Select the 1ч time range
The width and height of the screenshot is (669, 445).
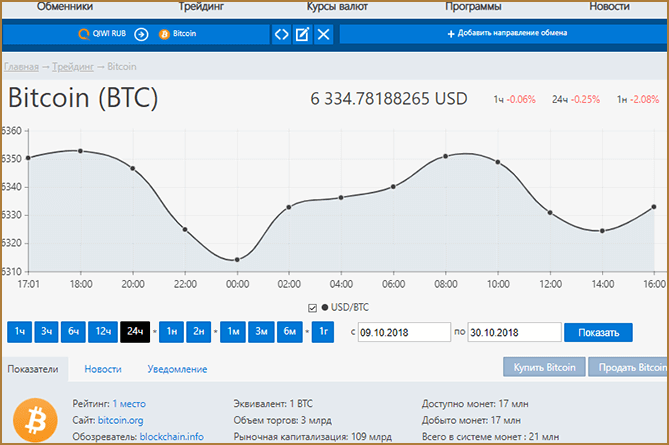[20, 332]
